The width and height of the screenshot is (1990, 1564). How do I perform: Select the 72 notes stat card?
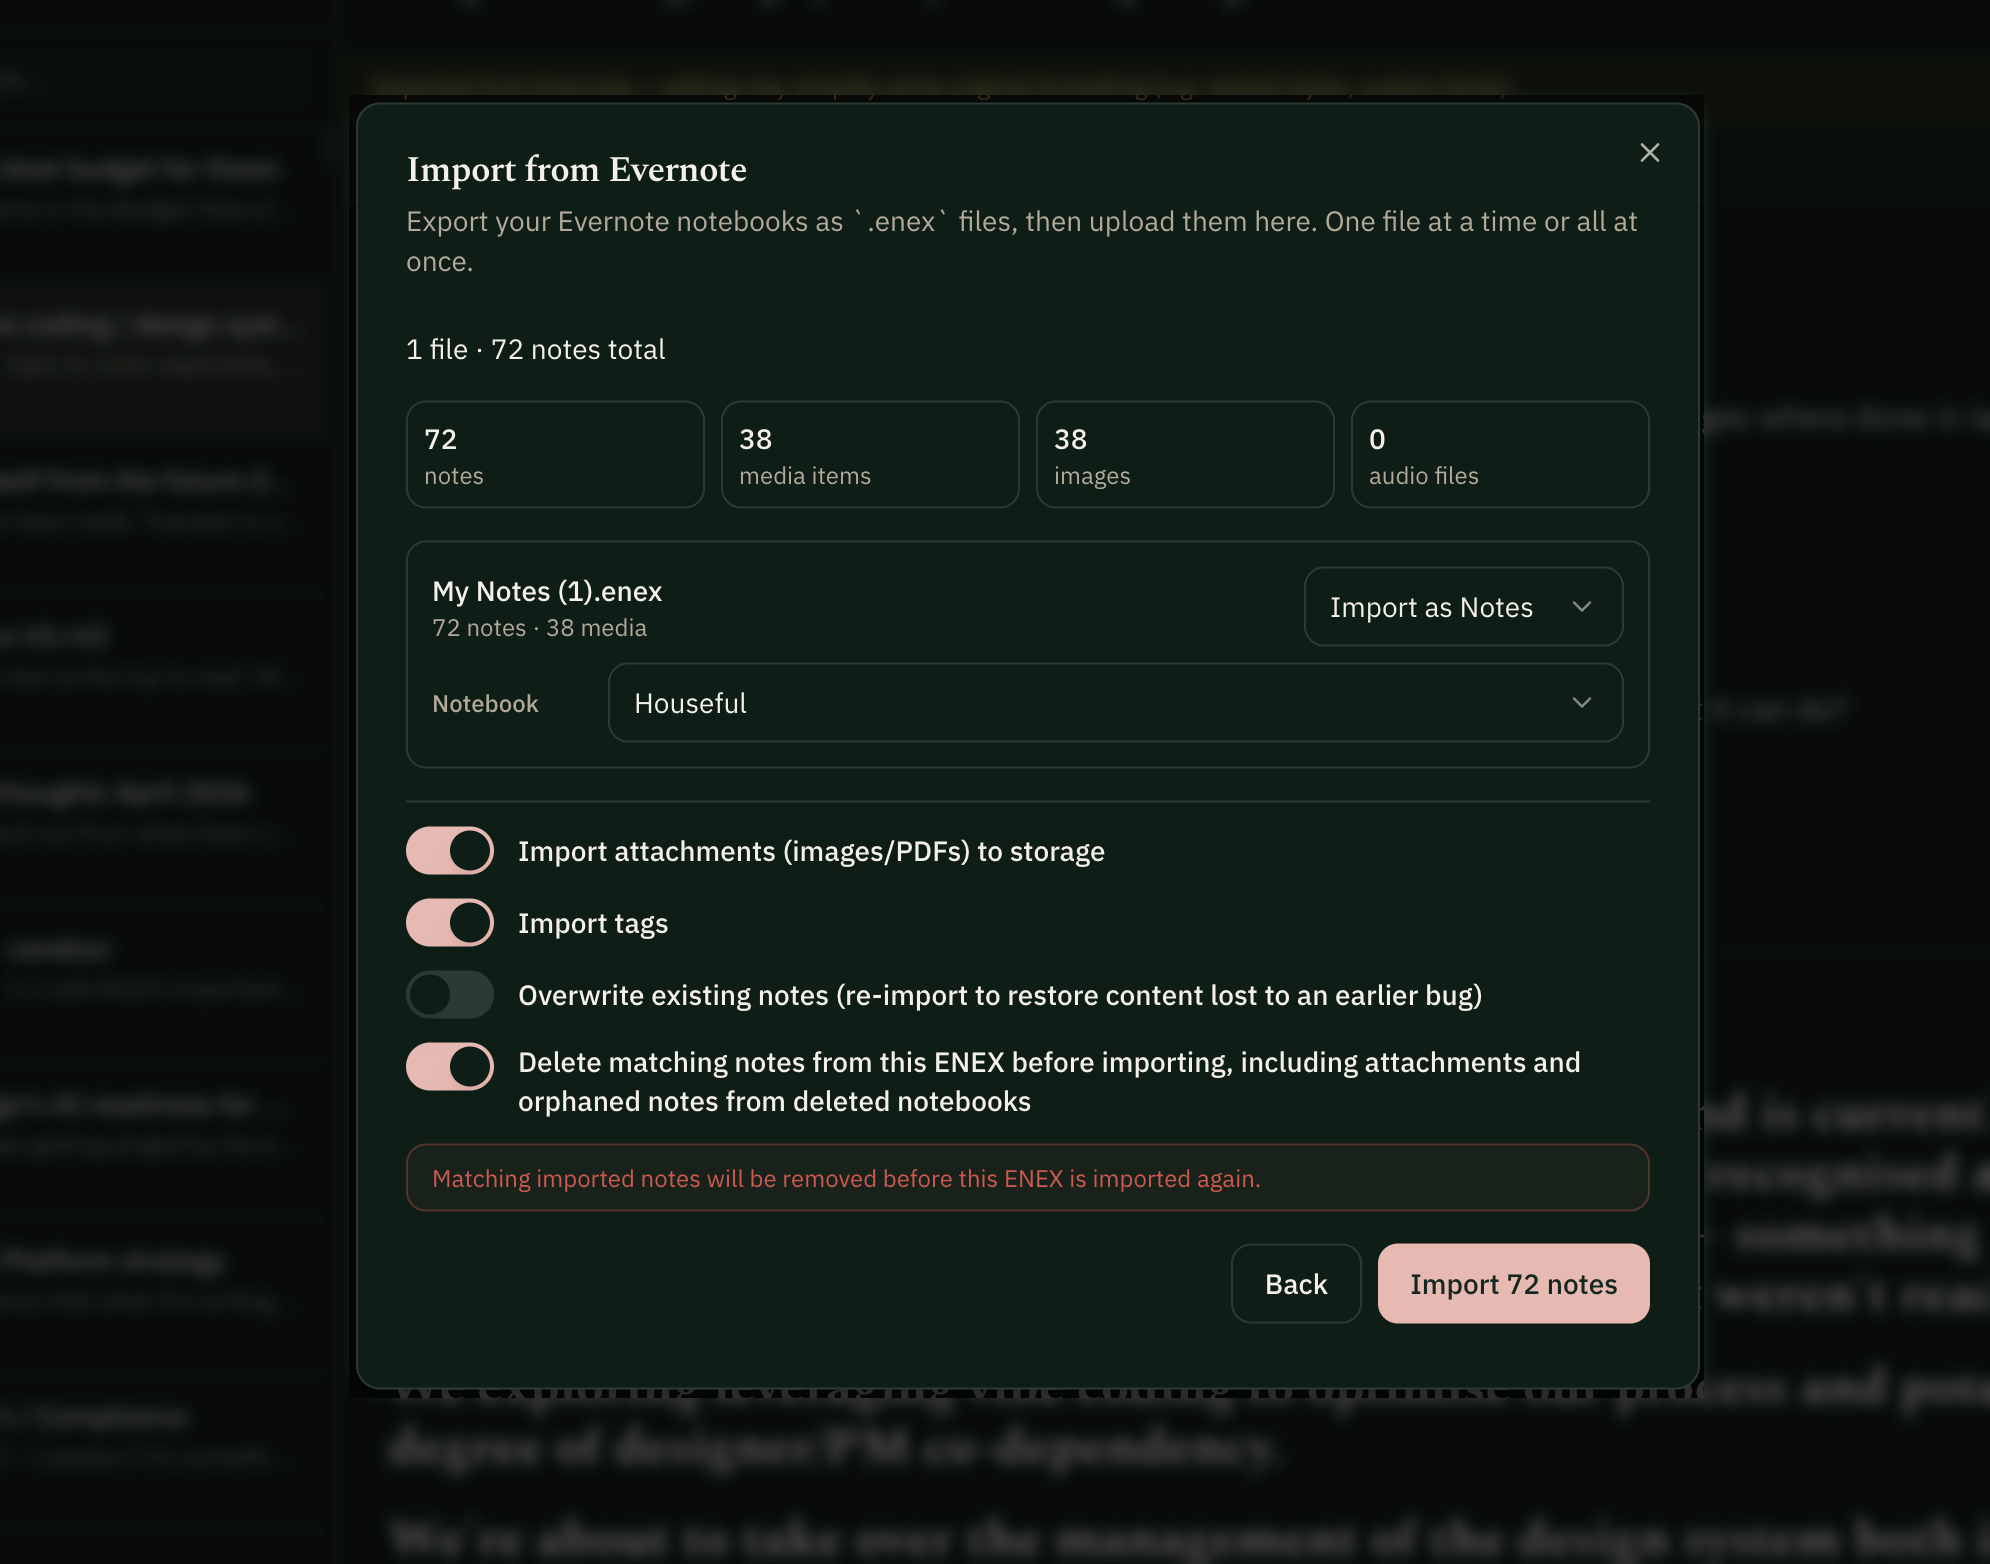pos(555,455)
